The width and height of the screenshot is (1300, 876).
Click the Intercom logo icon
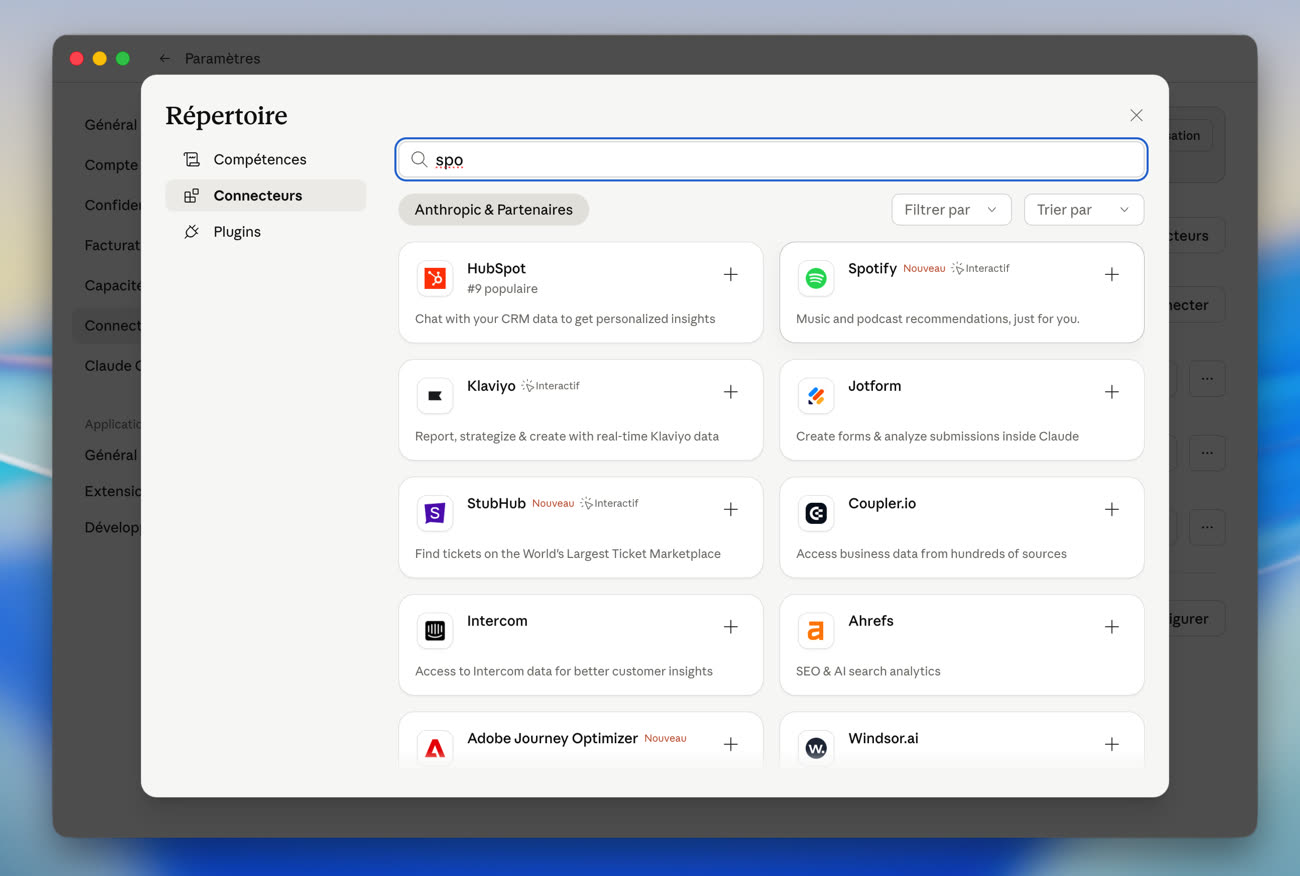[x=435, y=631]
